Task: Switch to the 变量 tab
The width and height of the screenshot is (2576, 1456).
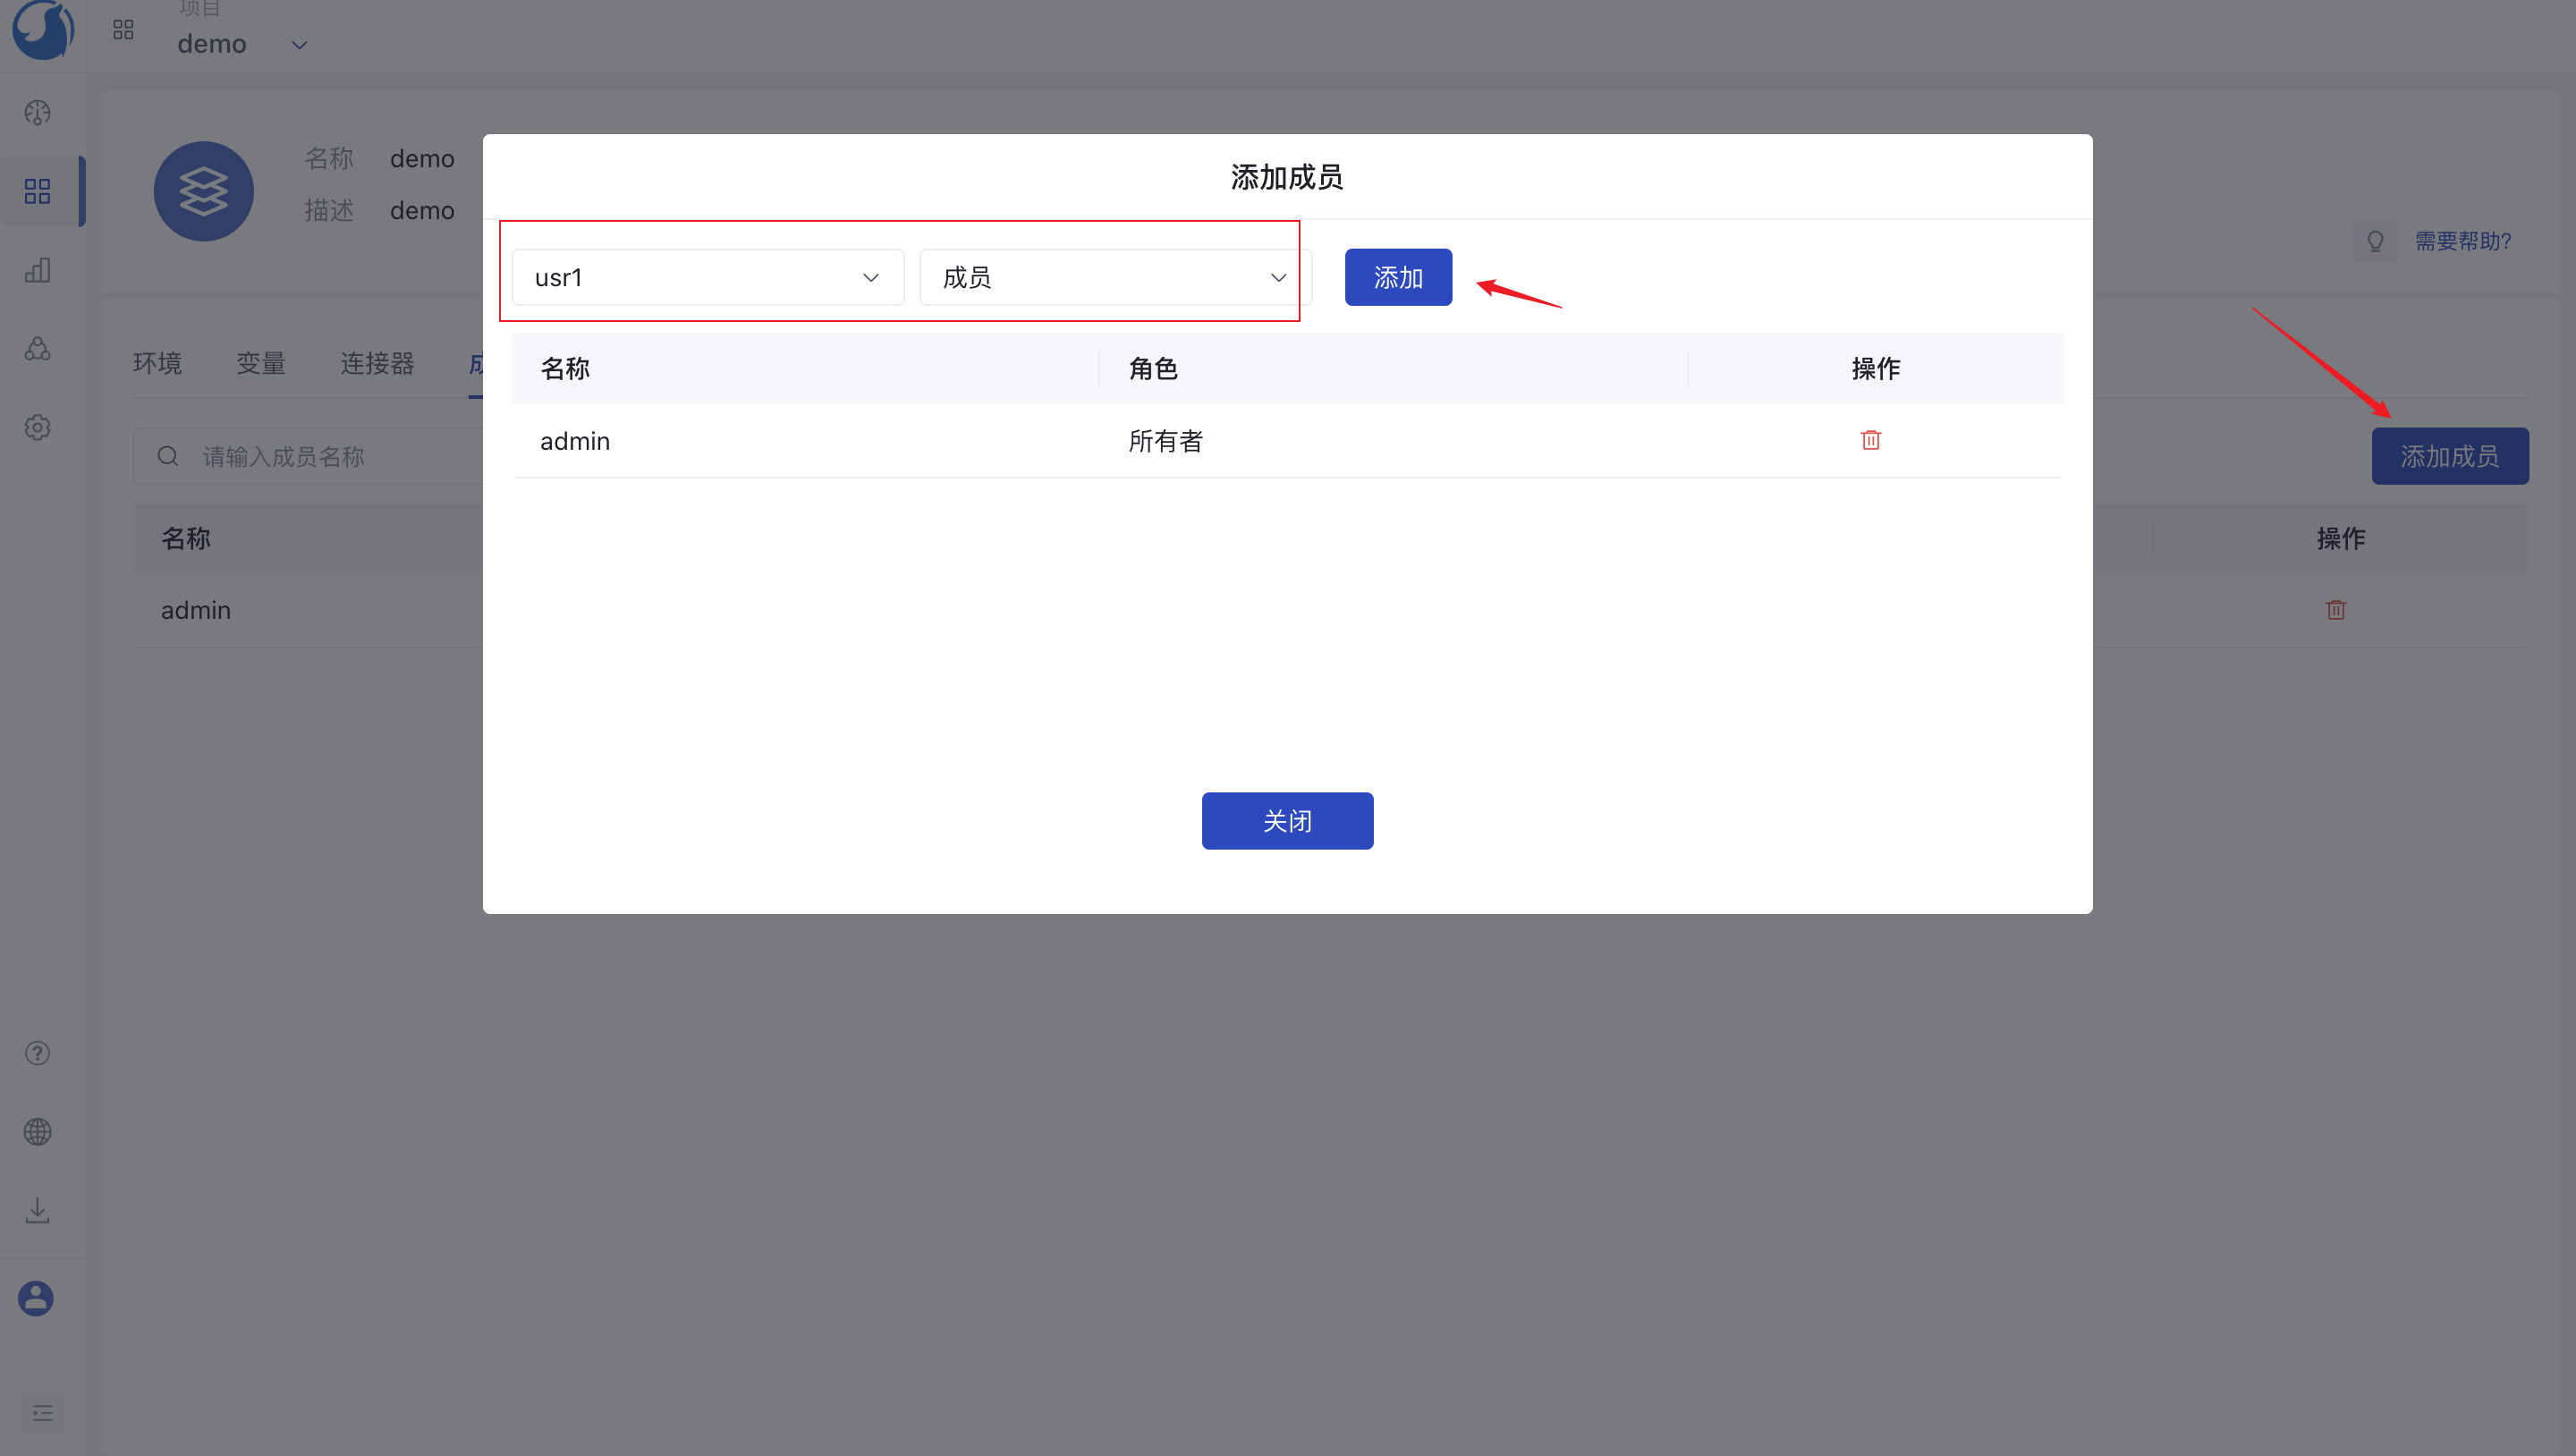Action: click(261, 363)
